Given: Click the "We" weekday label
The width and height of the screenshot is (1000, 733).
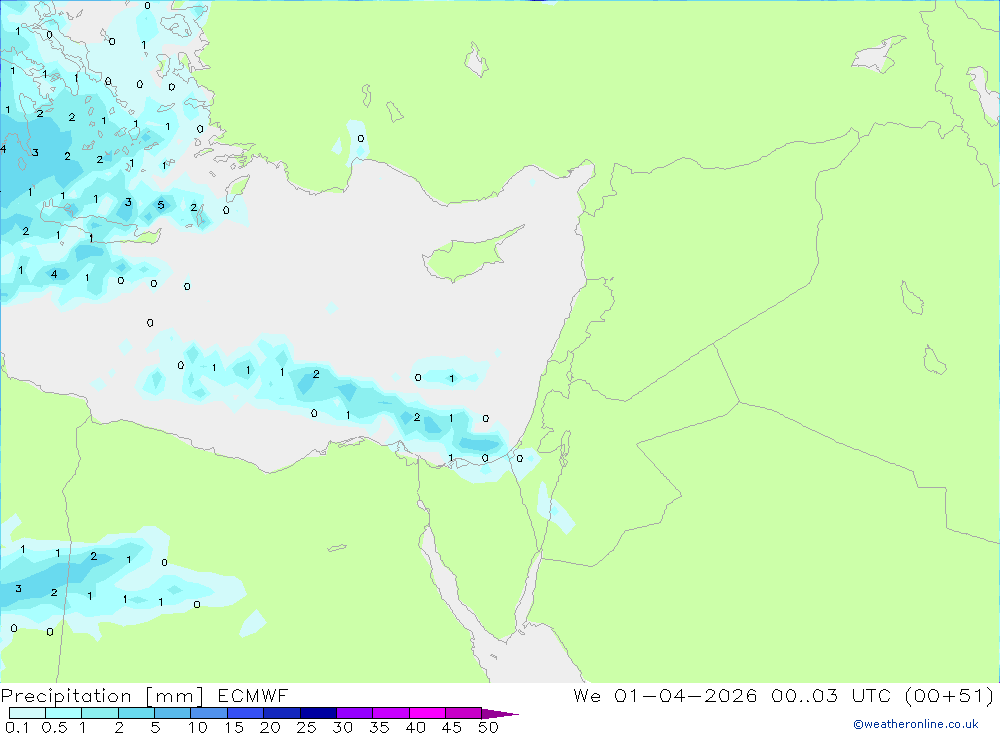Looking at the screenshot, I should (x=587, y=695).
